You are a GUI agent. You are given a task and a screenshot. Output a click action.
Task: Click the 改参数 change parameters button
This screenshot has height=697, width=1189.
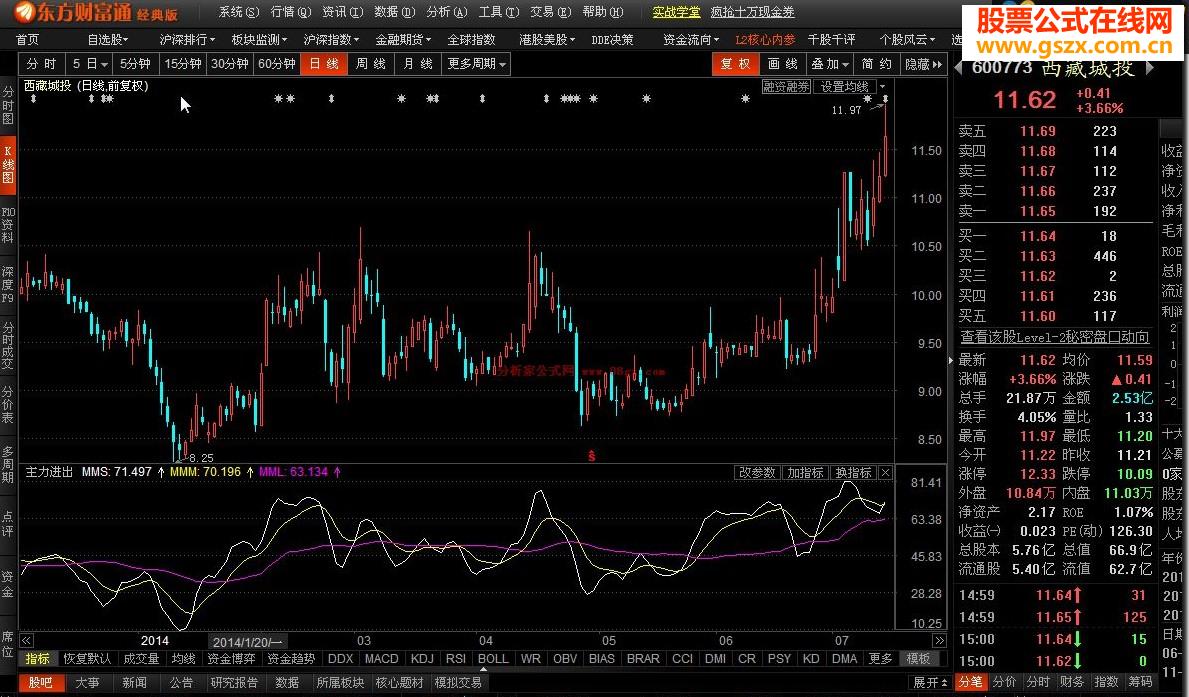(x=757, y=472)
